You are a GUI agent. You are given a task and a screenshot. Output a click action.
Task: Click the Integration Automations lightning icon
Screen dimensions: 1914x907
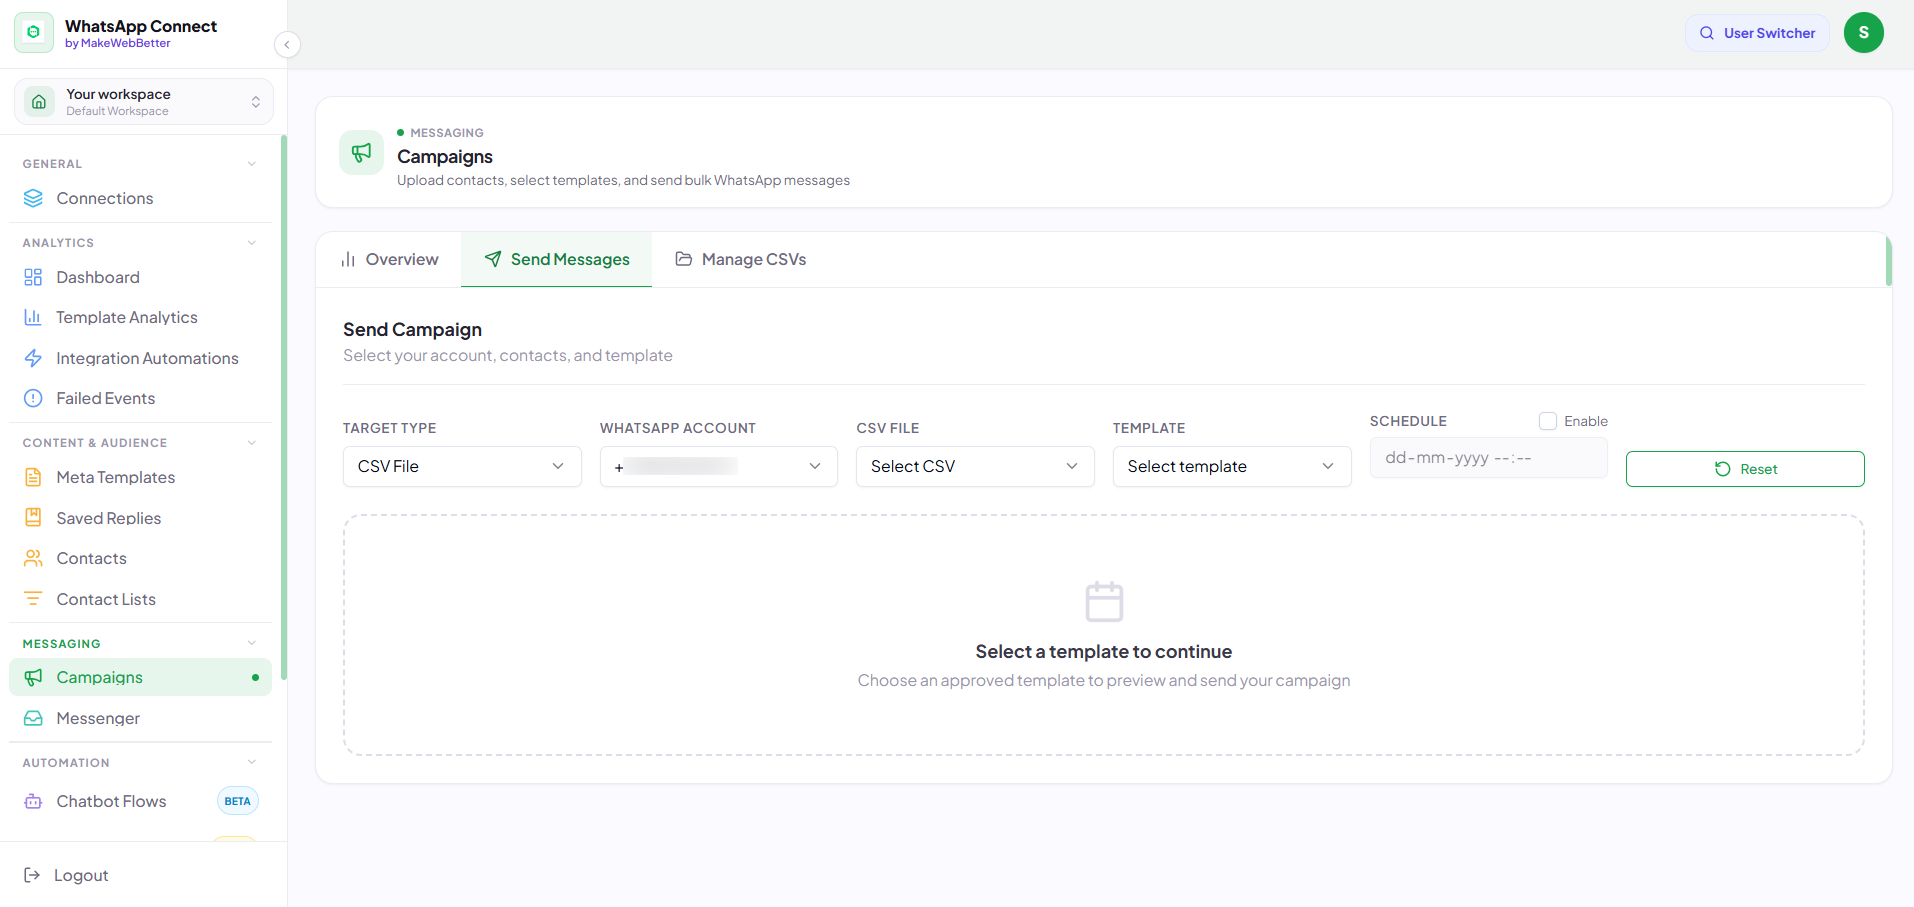click(33, 358)
